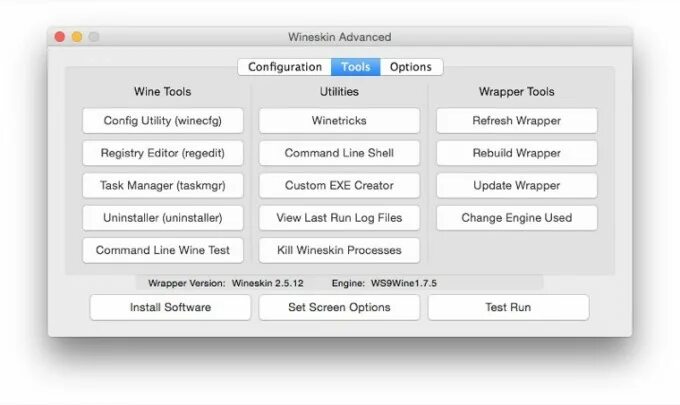
Task: Select the Tools tab
Action: pos(355,67)
